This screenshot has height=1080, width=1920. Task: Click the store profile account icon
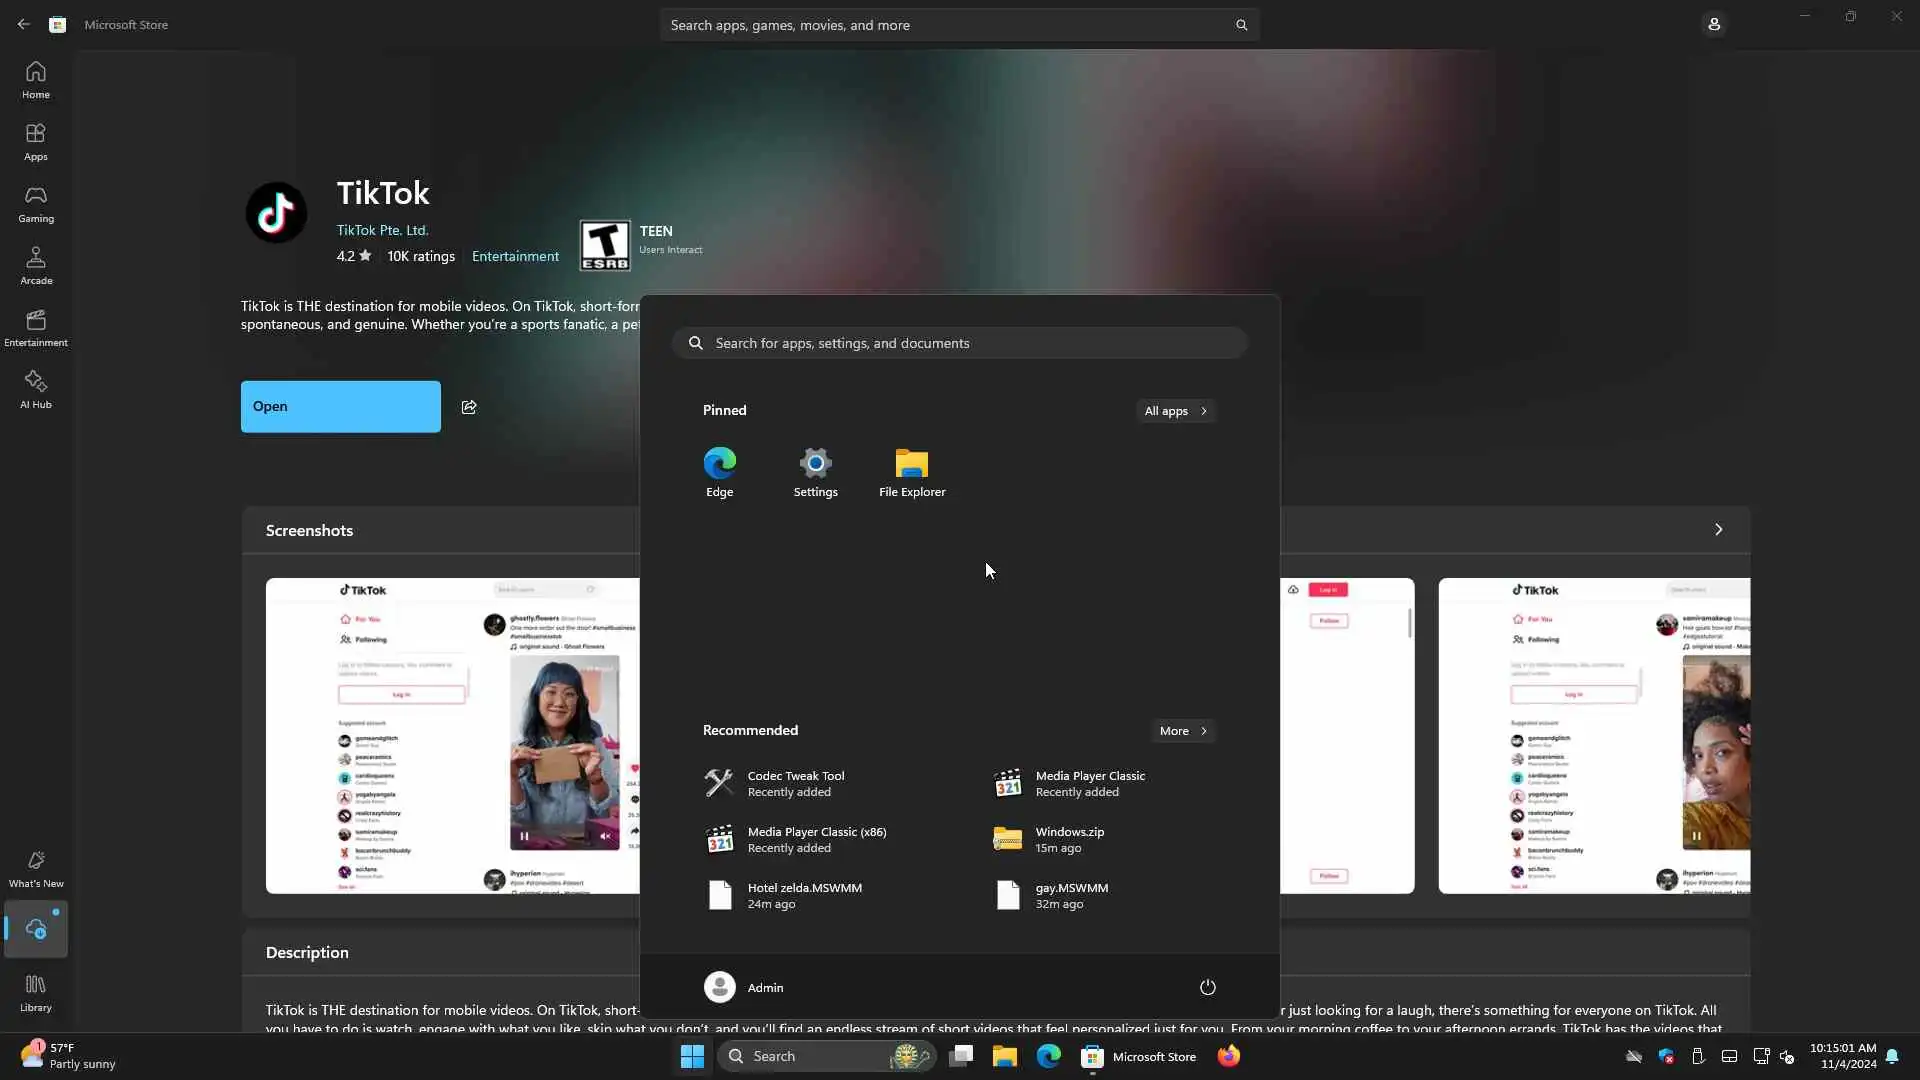tap(1713, 25)
